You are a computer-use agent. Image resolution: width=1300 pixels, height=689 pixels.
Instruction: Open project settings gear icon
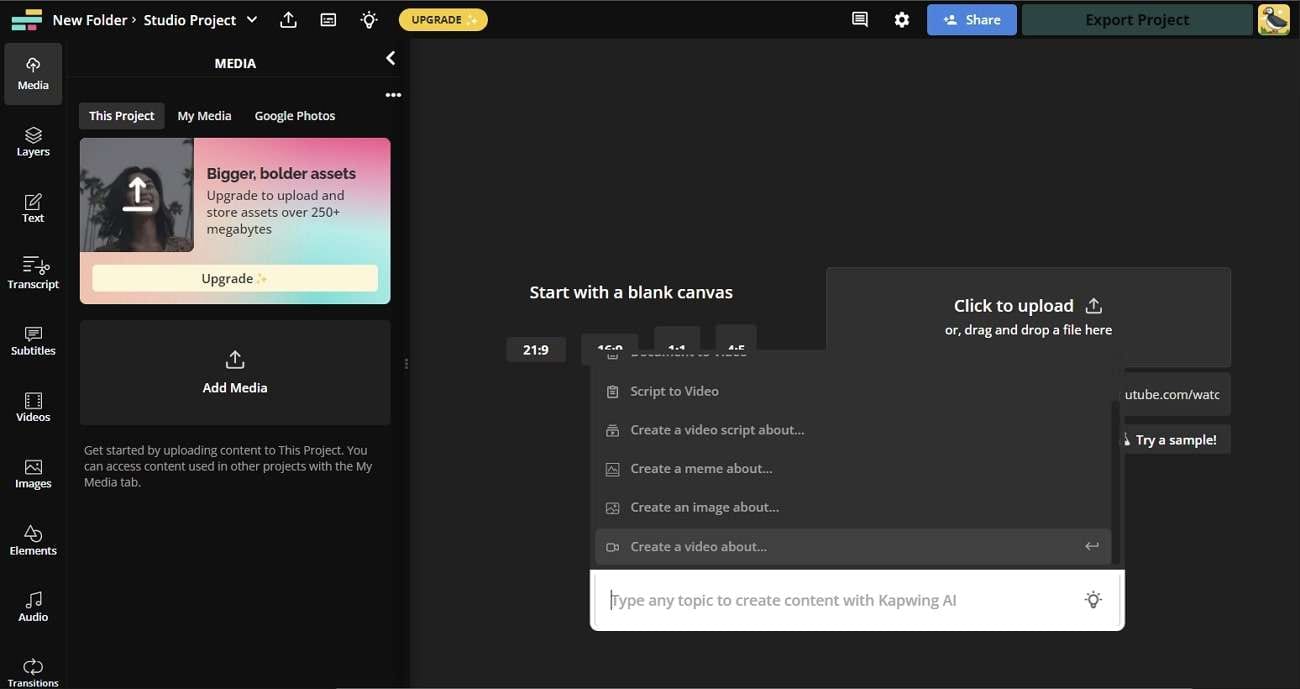click(x=902, y=19)
